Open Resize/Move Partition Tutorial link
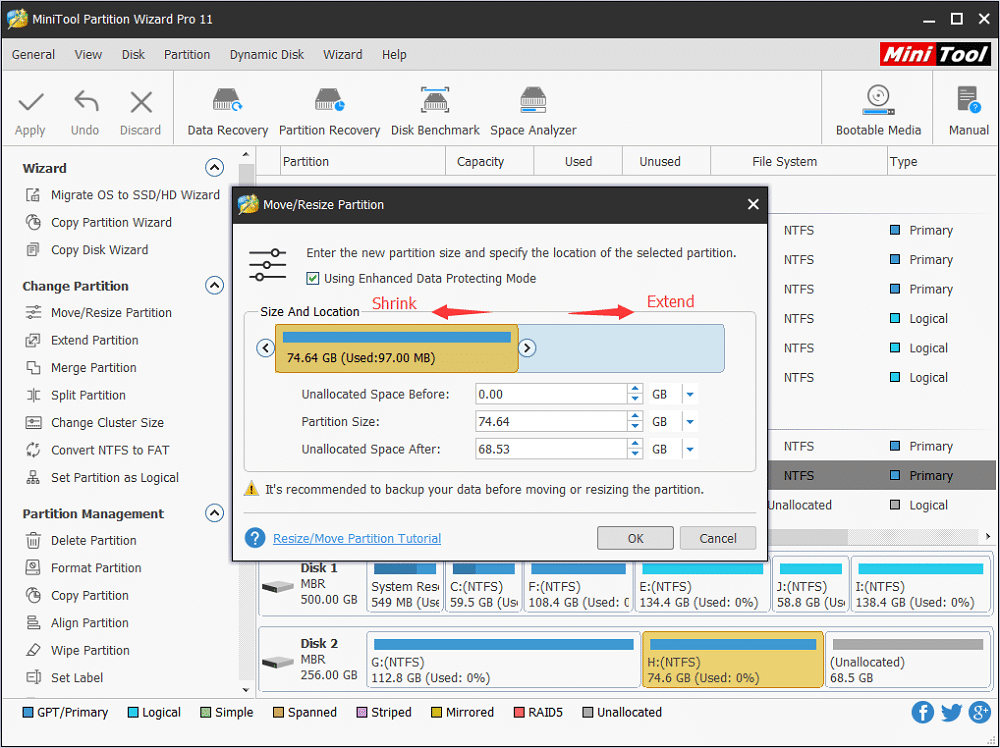This screenshot has width=1000, height=748. pyautogui.click(x=357, y=538)
